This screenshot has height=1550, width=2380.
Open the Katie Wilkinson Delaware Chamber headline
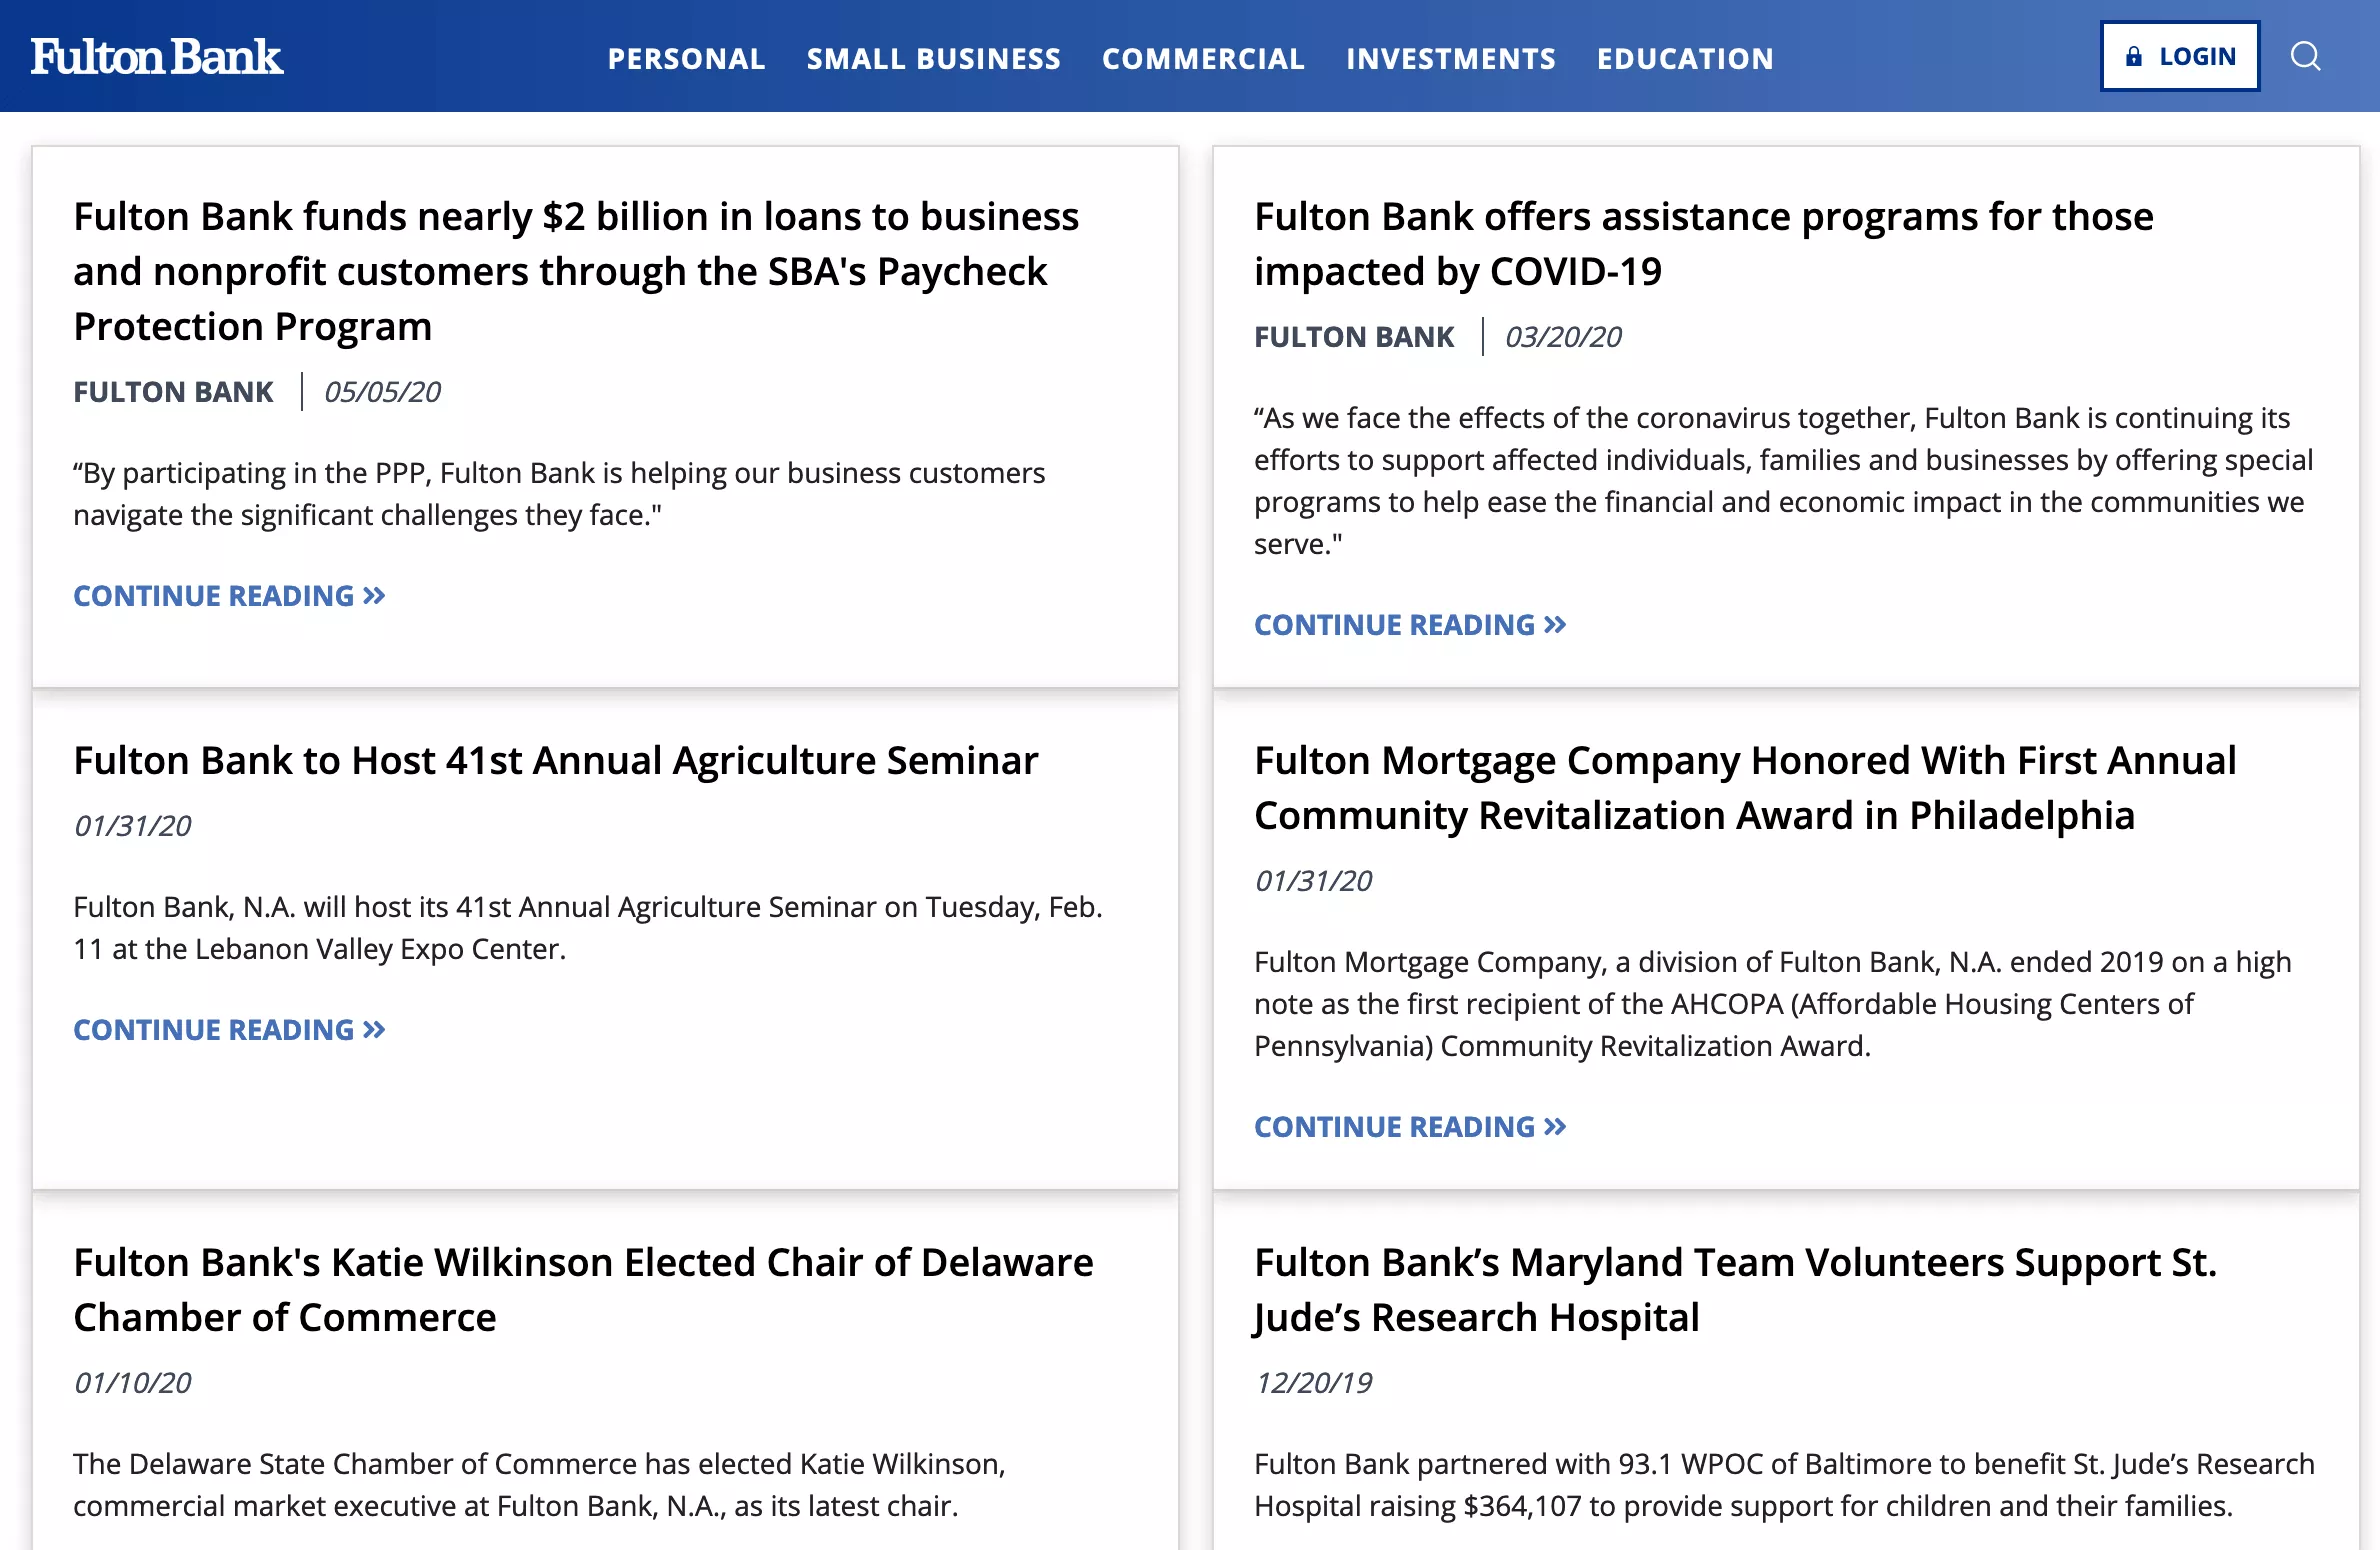[583, 1290]
